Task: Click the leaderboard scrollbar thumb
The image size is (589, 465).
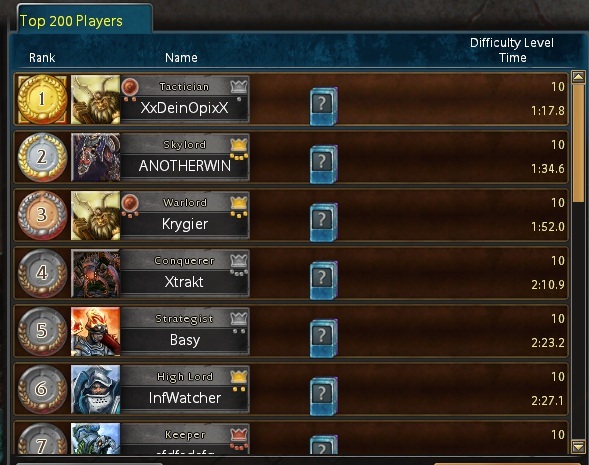Action: [x=578, y=143]
